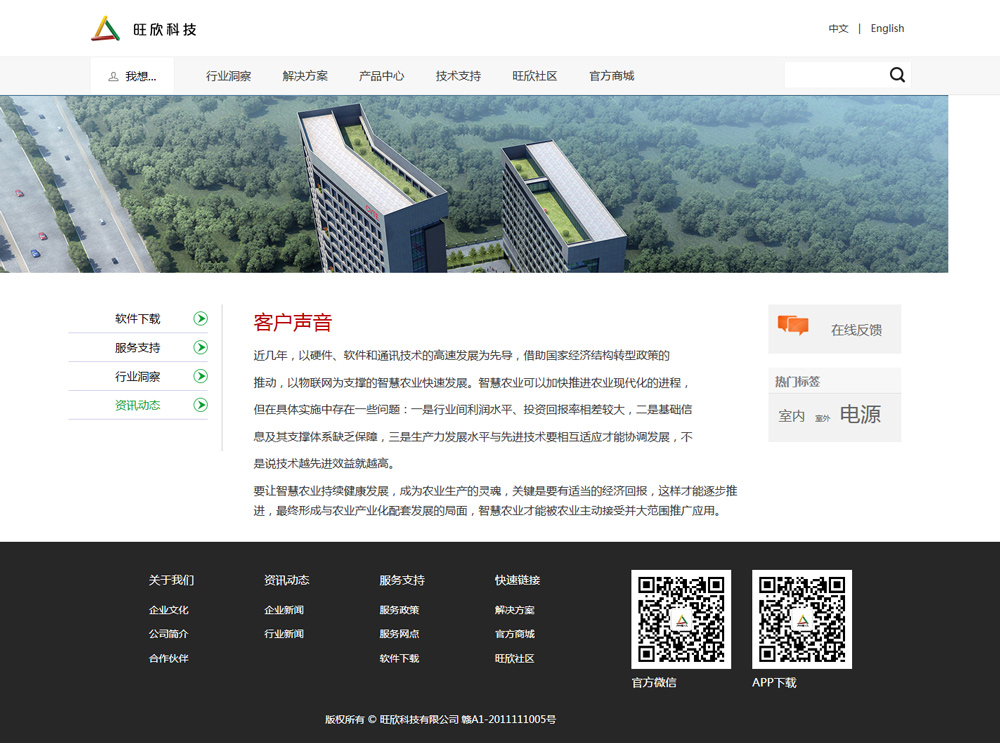This screenshot has height=743, width=1000.
Task: Click the 官方微信 caption text
Action: pyautogui.click(x=654, y=682)
